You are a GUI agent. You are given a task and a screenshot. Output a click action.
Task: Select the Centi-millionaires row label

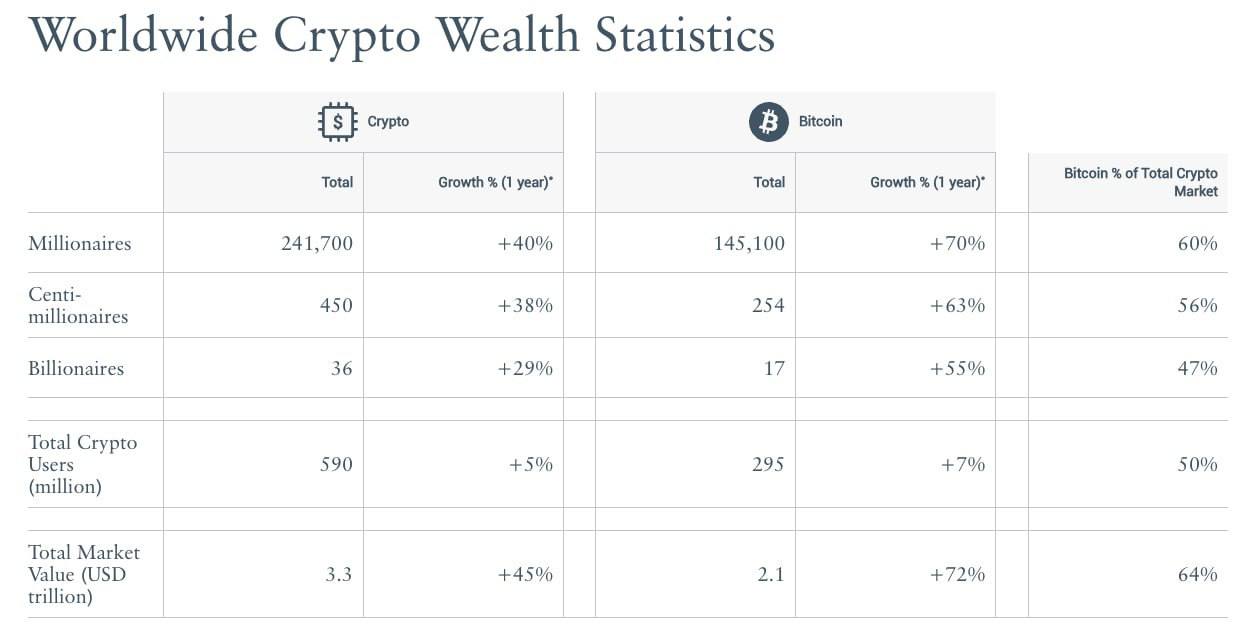coord(78,305)
